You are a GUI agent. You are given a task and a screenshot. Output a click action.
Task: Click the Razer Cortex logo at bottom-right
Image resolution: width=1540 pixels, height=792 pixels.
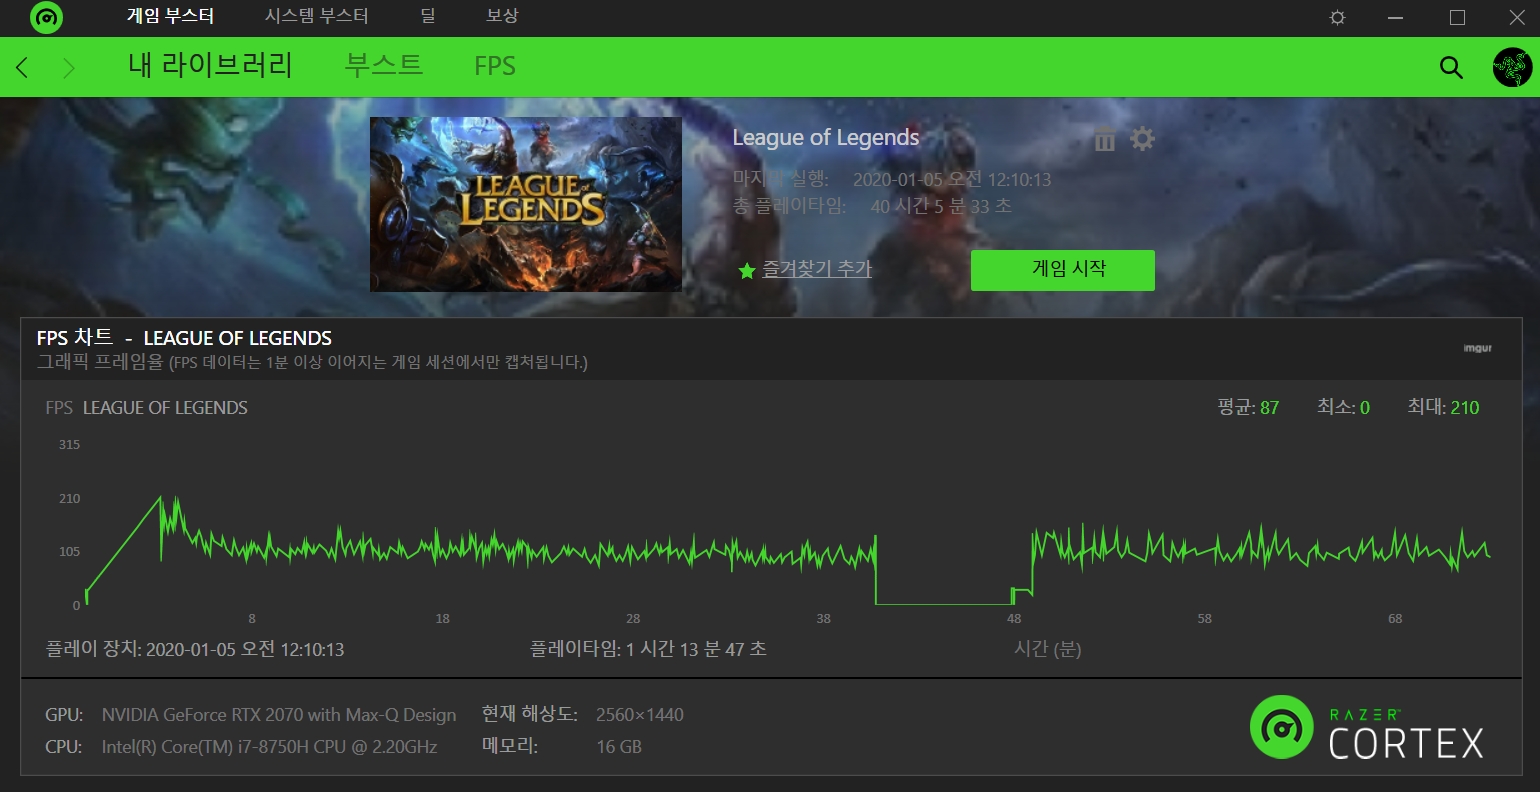point(1367,727)
